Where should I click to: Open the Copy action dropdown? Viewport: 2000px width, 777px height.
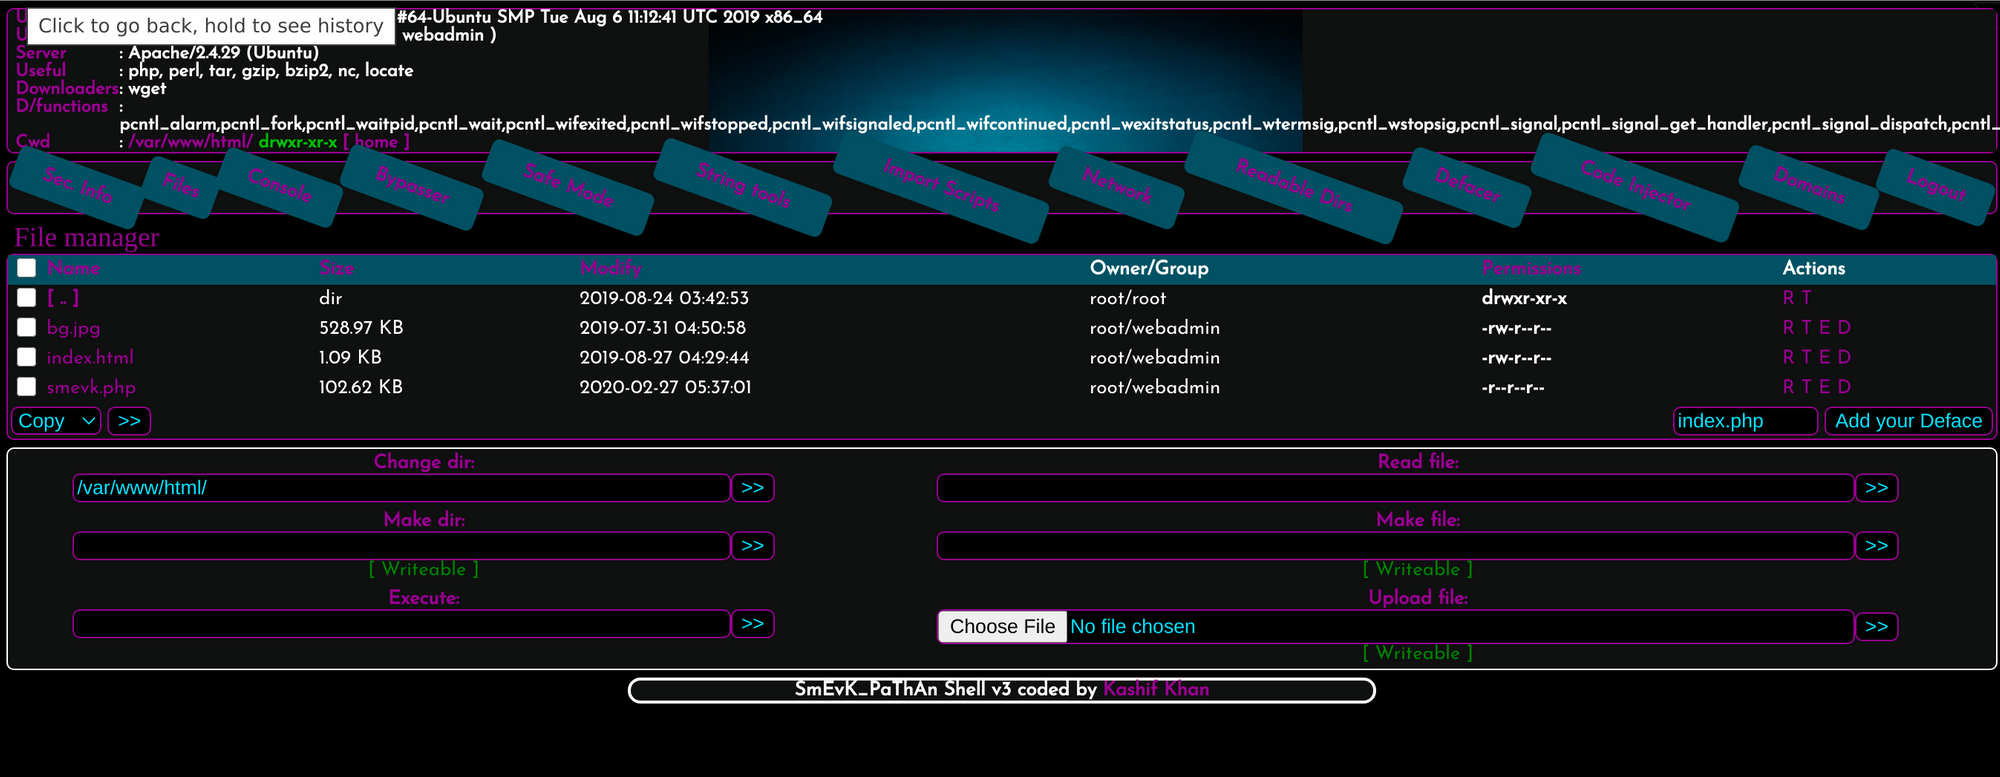(57, 421)
